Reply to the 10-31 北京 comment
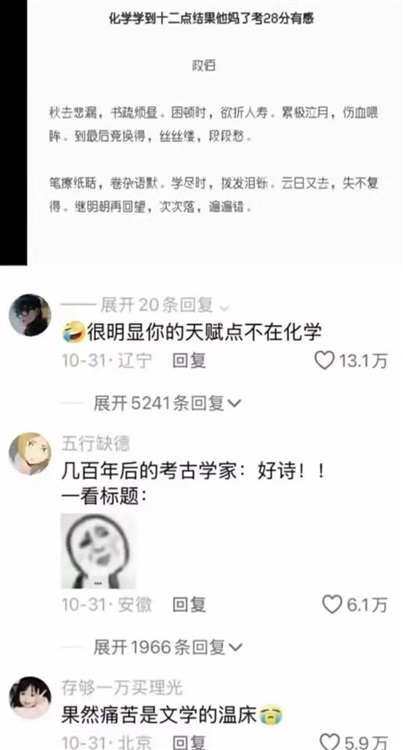 189,742
